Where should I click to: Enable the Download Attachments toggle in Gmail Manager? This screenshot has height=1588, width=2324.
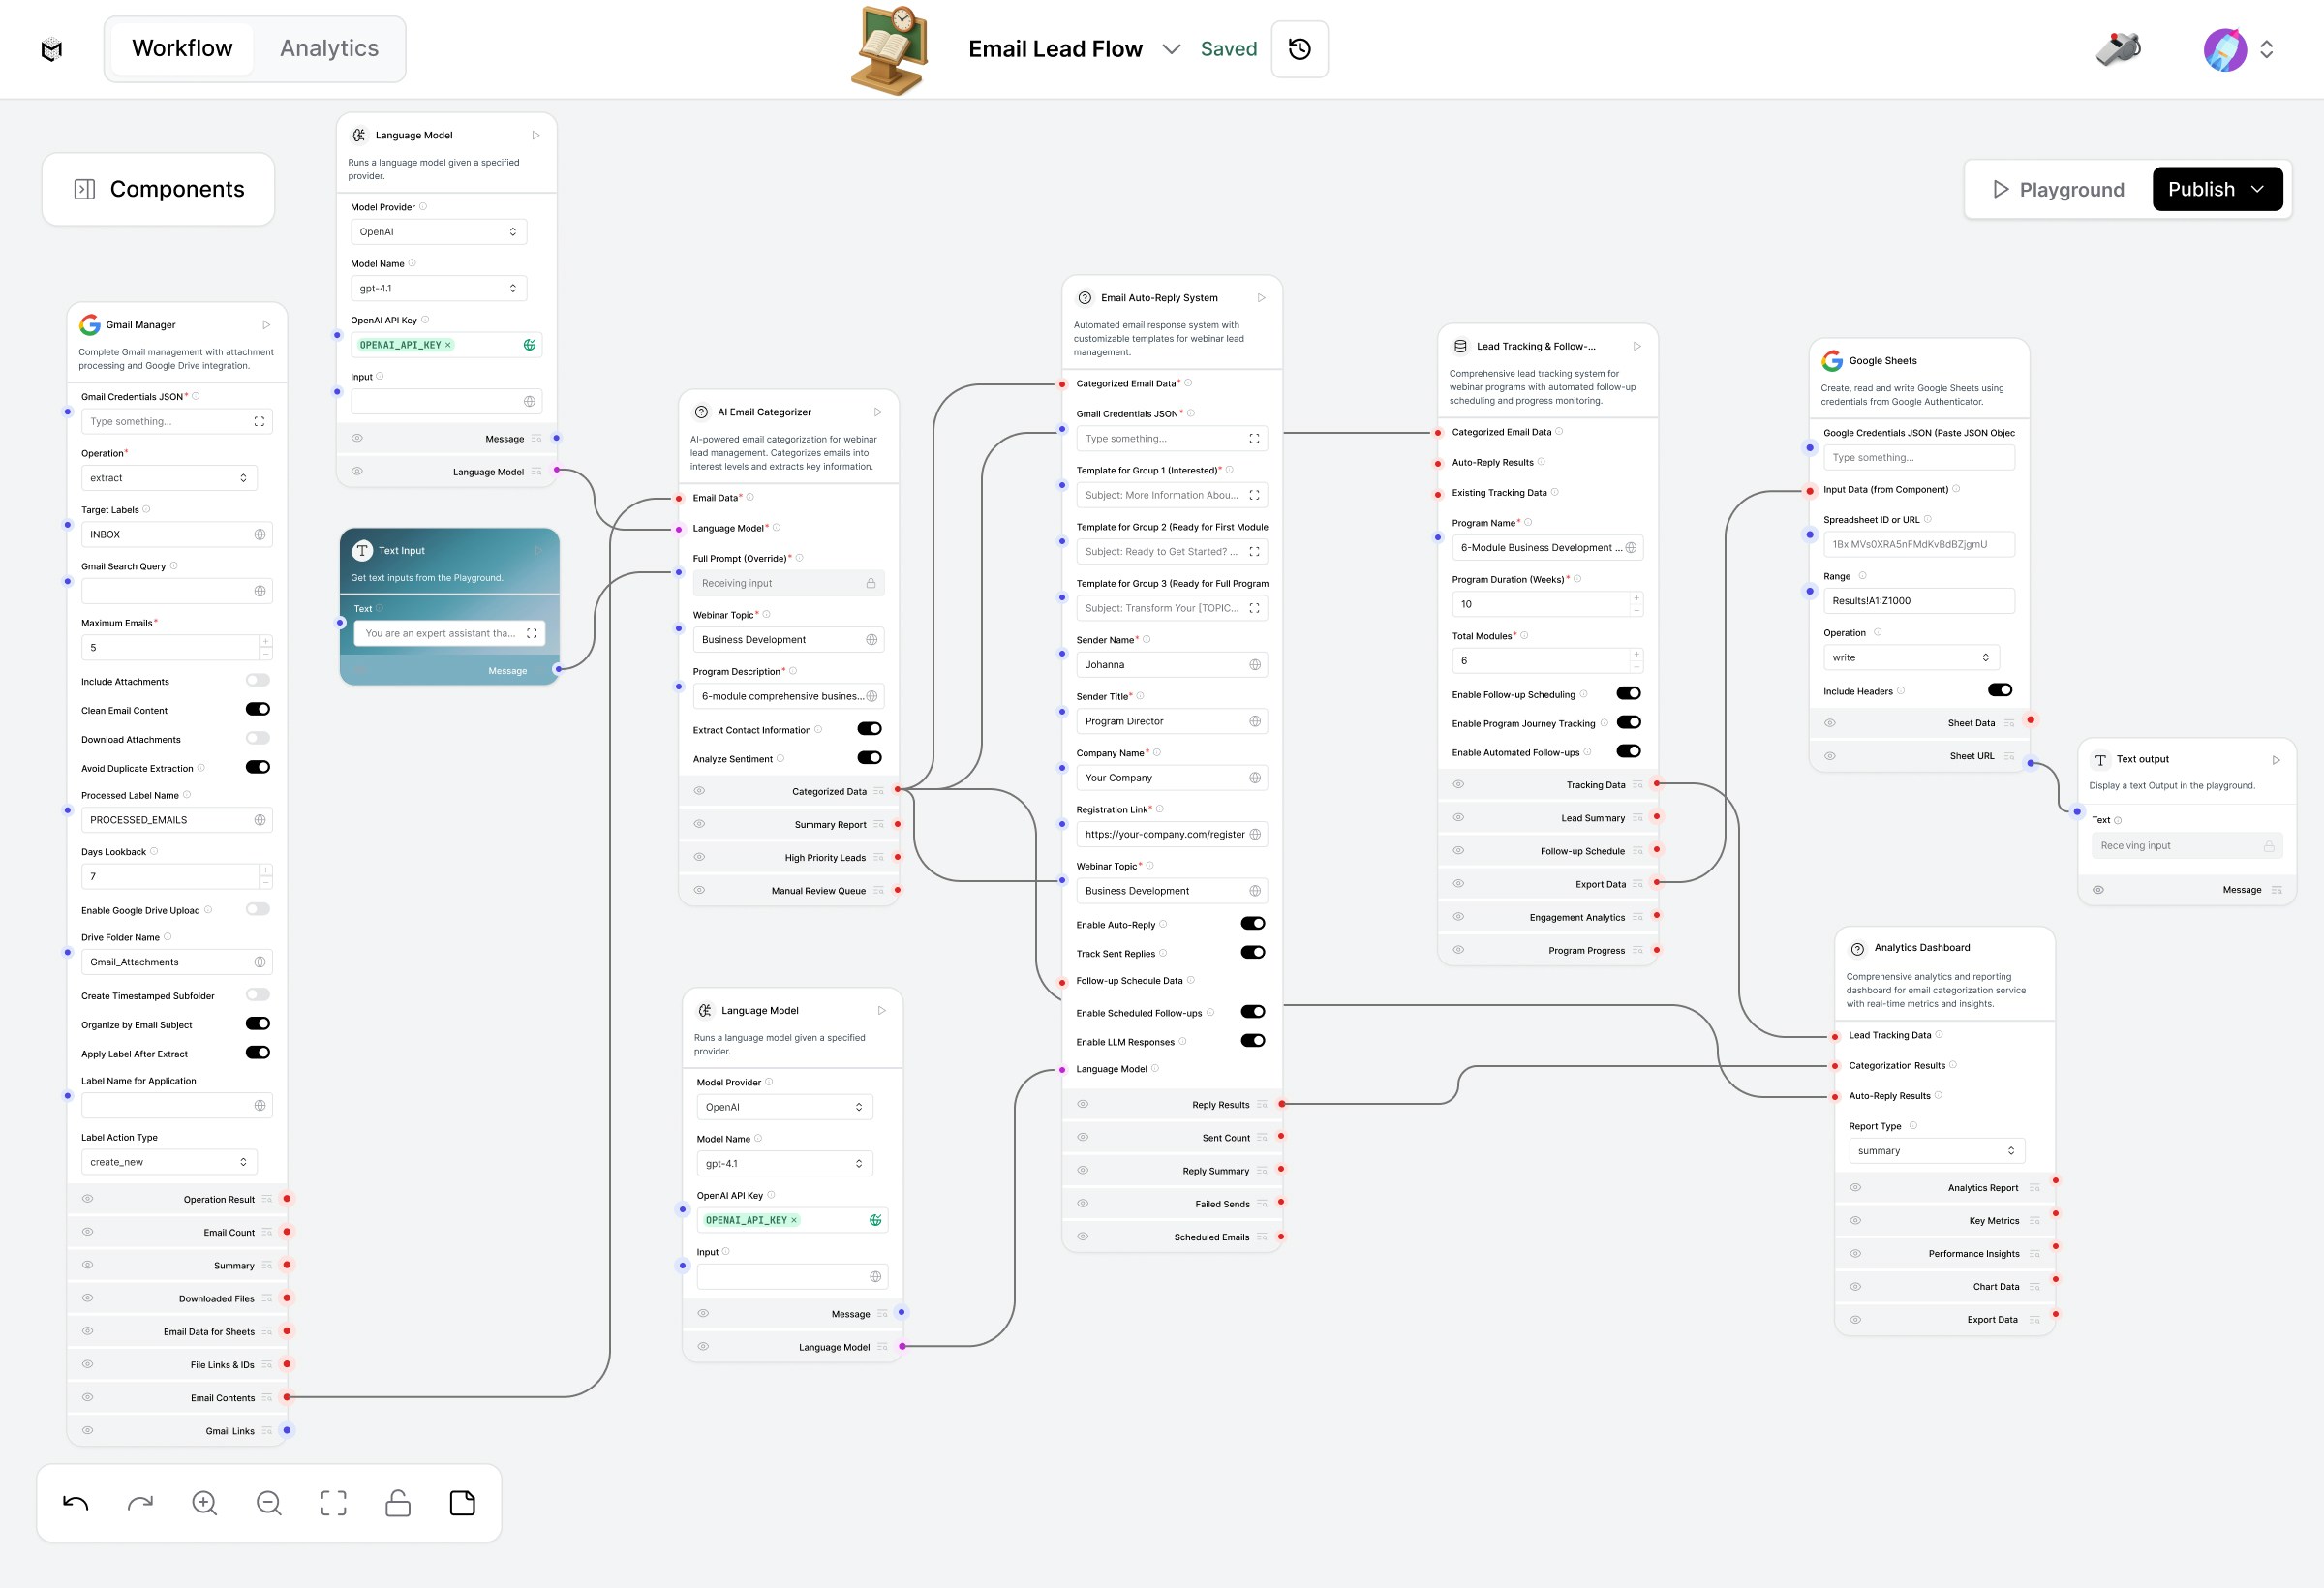point(258,738)
